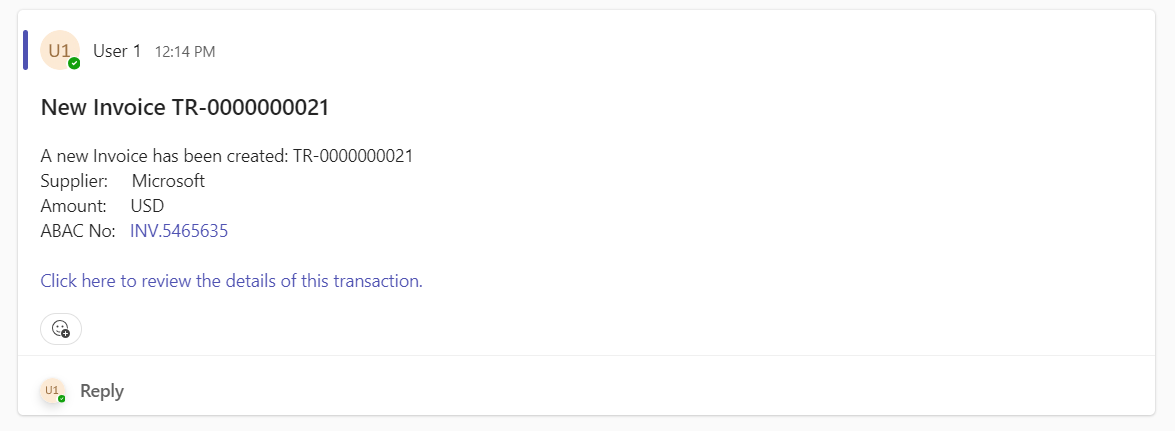
Task: Click the TR-0000000021 number in the message body
Action: click(x=353, y=156)
